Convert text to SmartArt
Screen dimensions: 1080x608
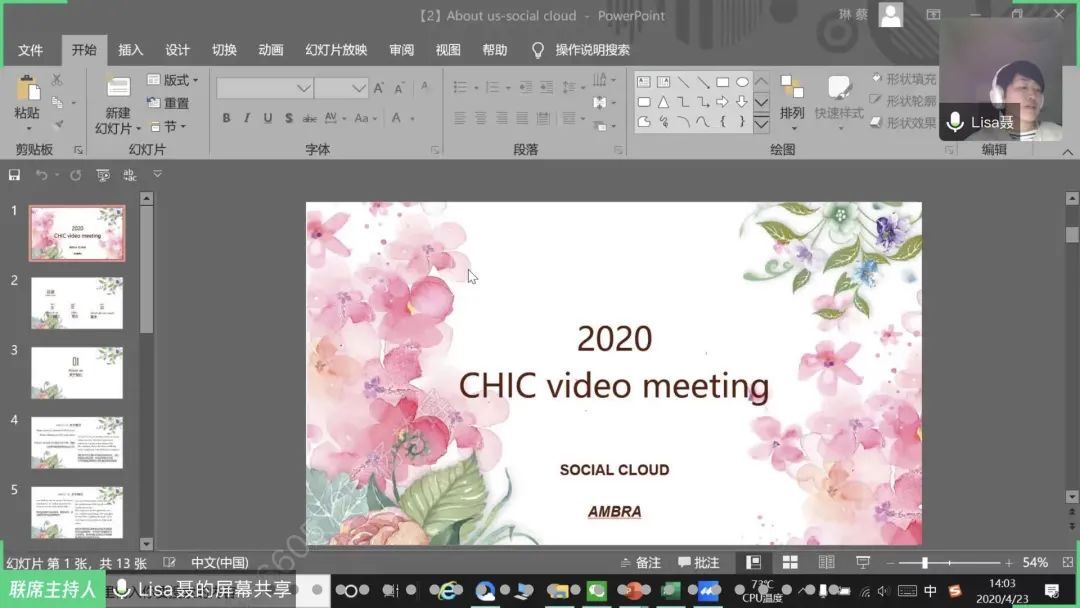click(x=600, y=125)
